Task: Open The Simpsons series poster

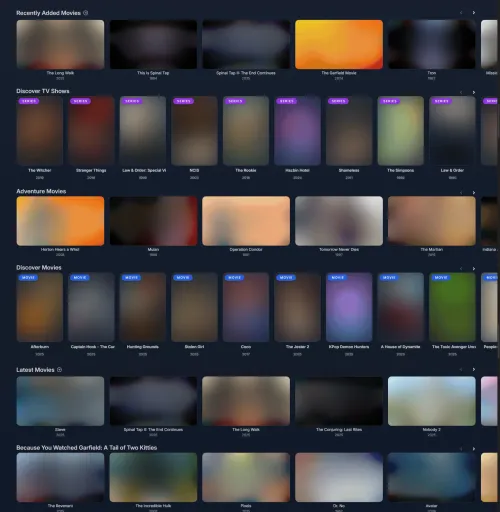Action: tap(401, 131)
